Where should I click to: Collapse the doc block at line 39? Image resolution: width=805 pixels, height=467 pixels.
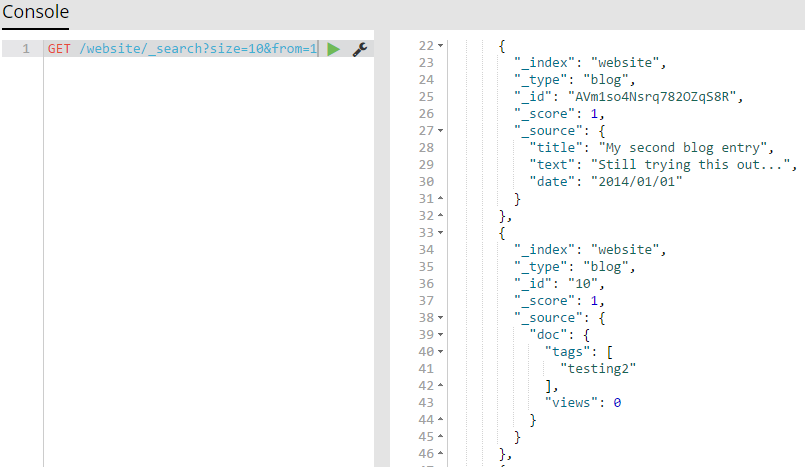click(x=440, y=334)
